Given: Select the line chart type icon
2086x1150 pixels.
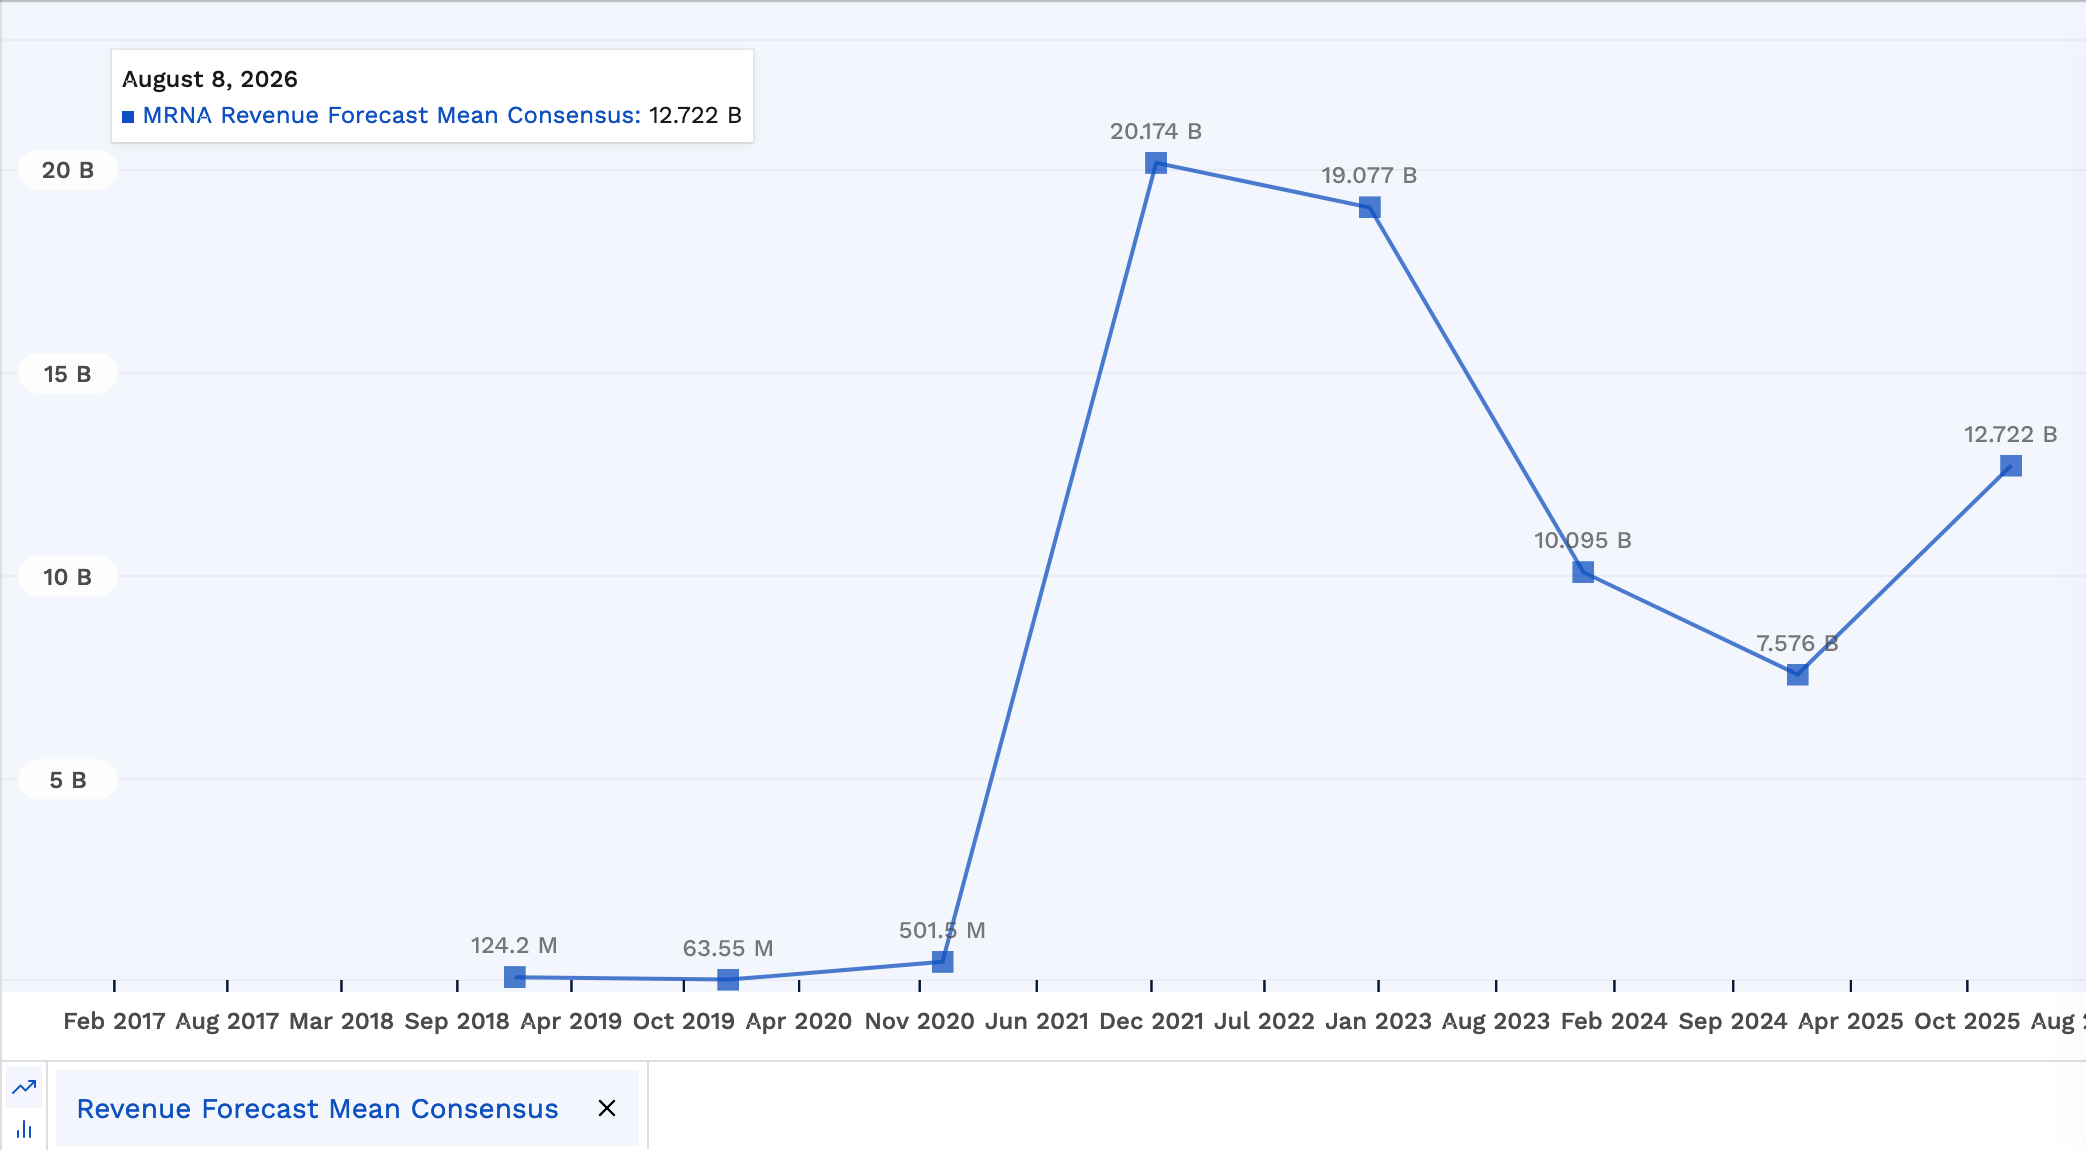Looking at the screenshot, I should (x=24, y=1087).
